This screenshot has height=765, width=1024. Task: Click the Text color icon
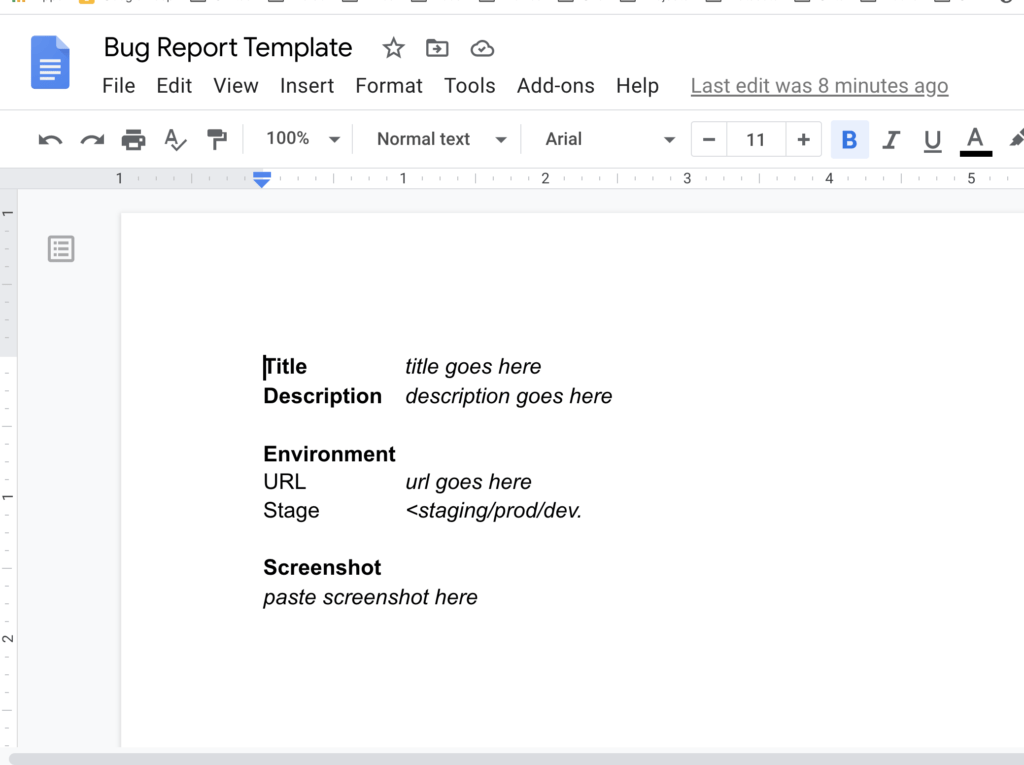975,139
